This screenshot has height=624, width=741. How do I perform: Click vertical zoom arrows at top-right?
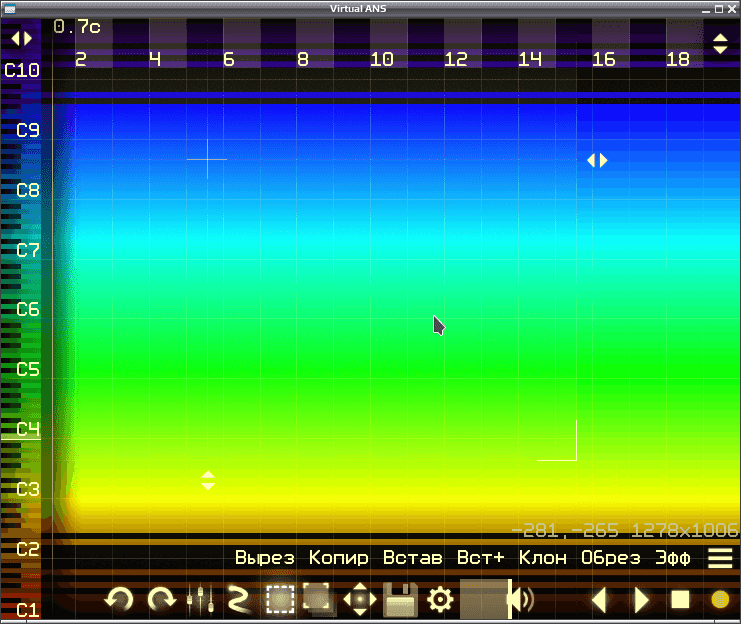[x=720, y=43]
